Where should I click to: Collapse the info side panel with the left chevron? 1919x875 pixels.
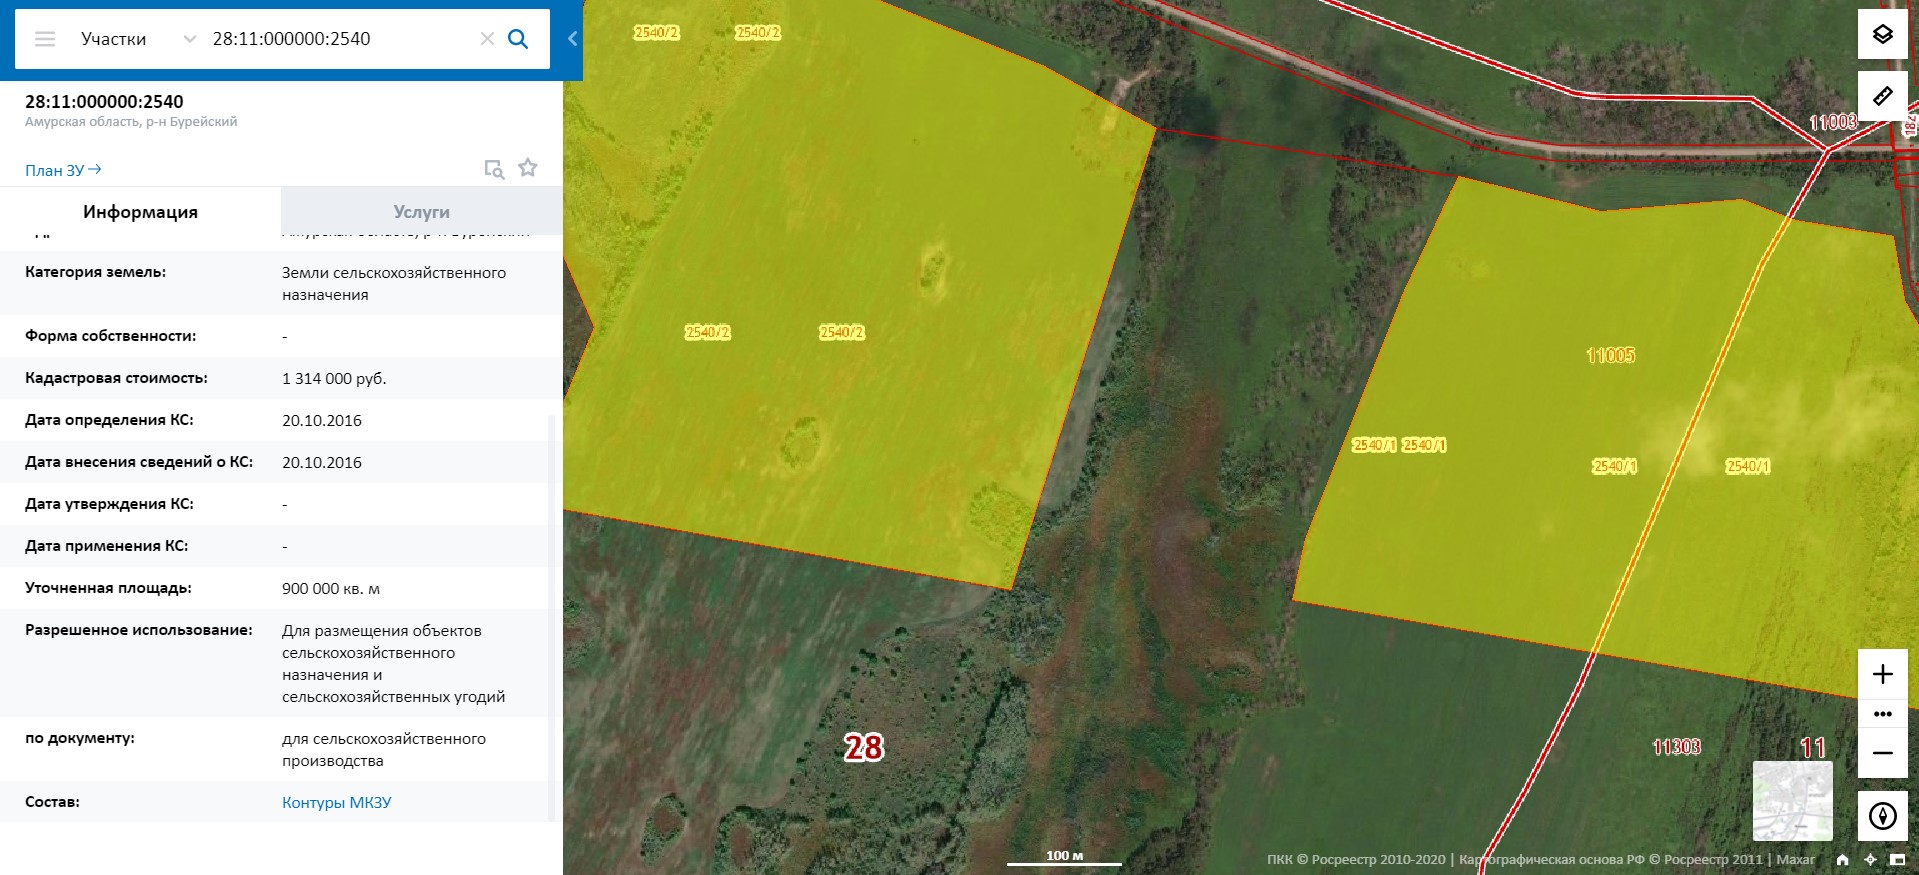tap(572, 39)
